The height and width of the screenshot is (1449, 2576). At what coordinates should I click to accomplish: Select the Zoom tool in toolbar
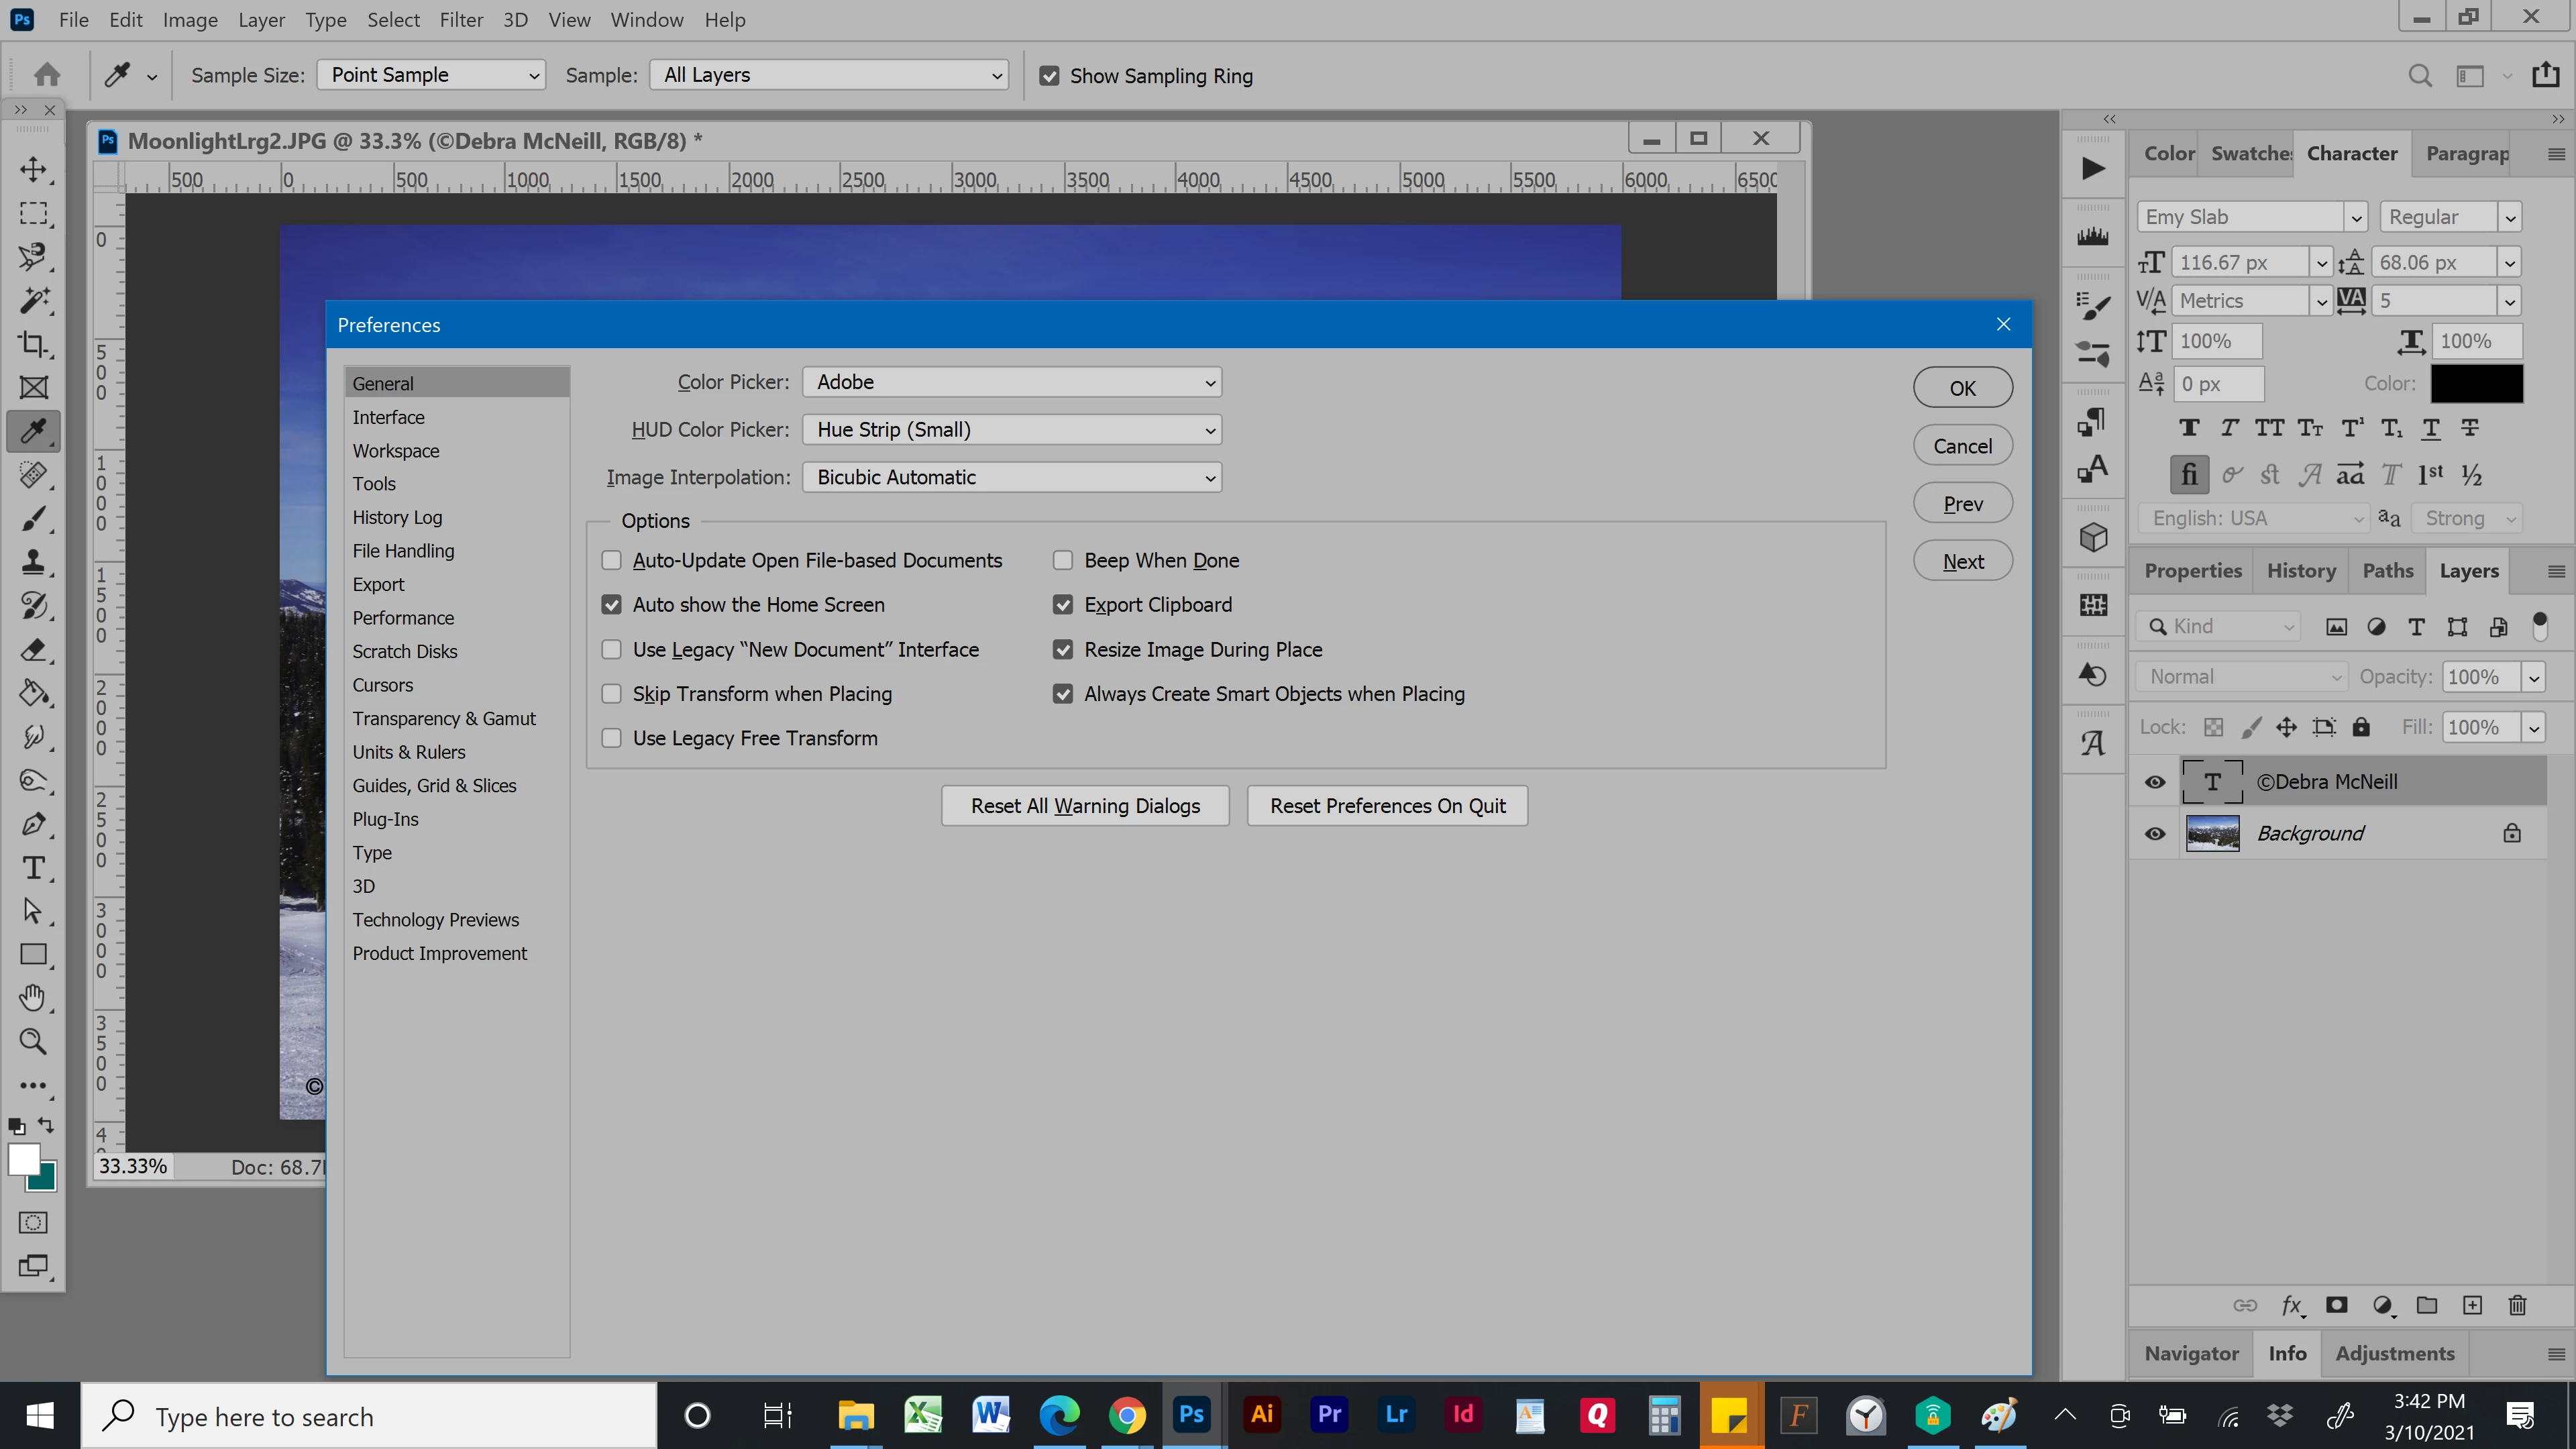33,1041
